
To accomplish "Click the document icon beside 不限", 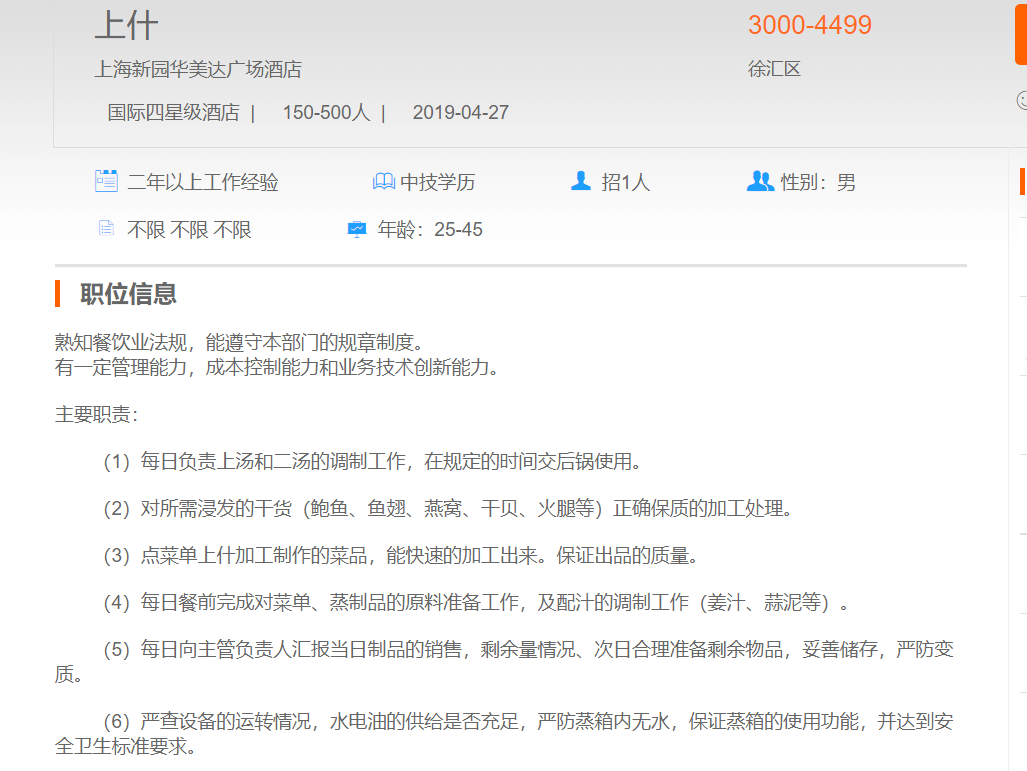I will pos(106,229).
